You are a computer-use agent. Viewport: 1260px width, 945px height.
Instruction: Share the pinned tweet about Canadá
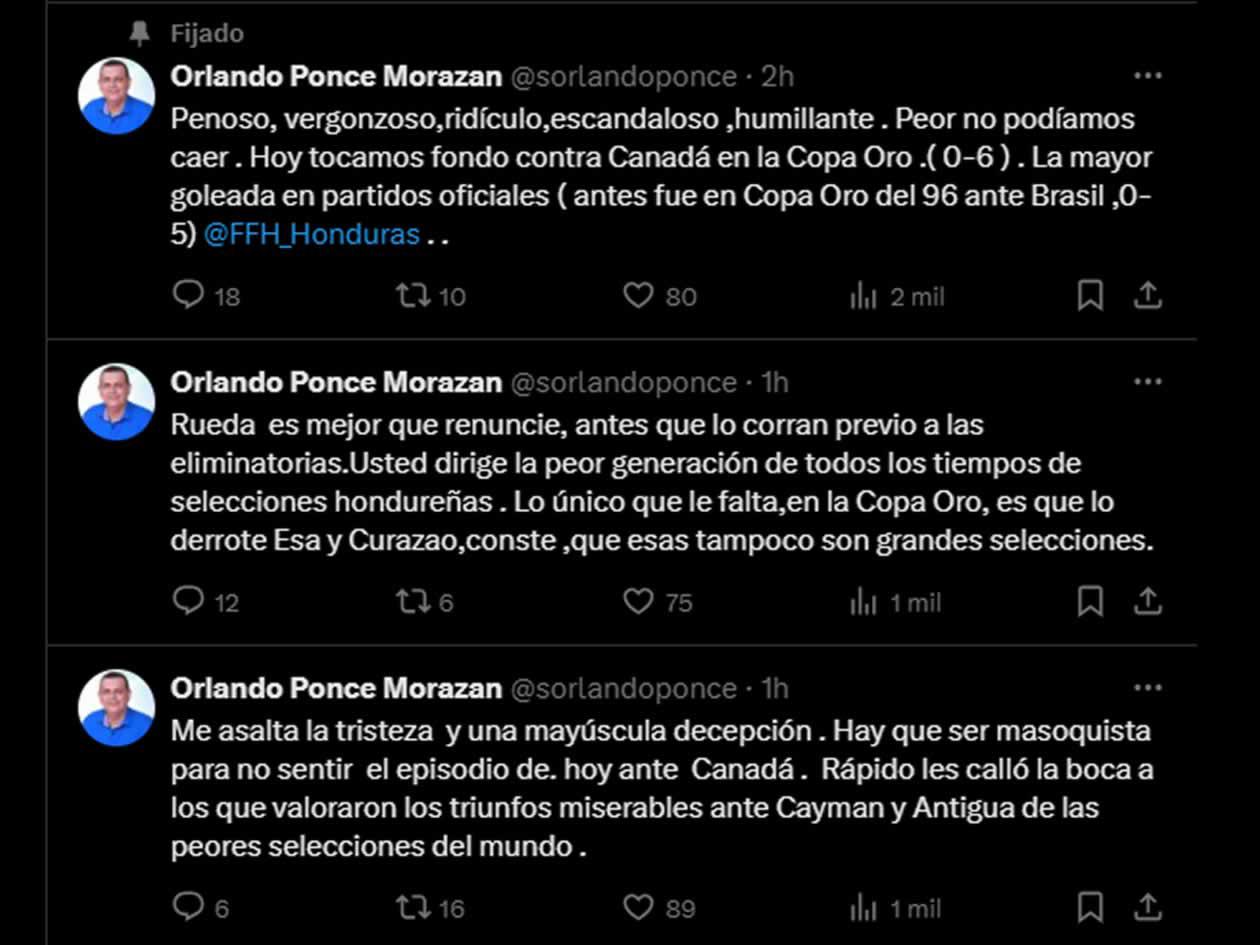pyautogui.click(x=1148, y=295)
